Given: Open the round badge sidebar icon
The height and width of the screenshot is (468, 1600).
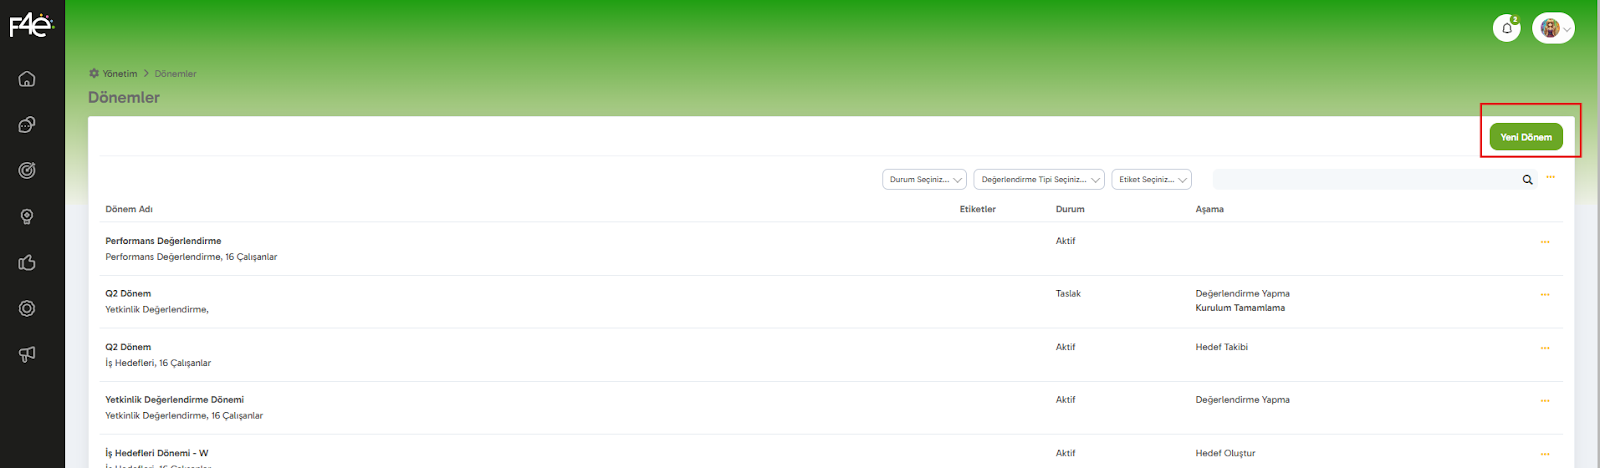Looking at the screenshot, I should [27, 309].
